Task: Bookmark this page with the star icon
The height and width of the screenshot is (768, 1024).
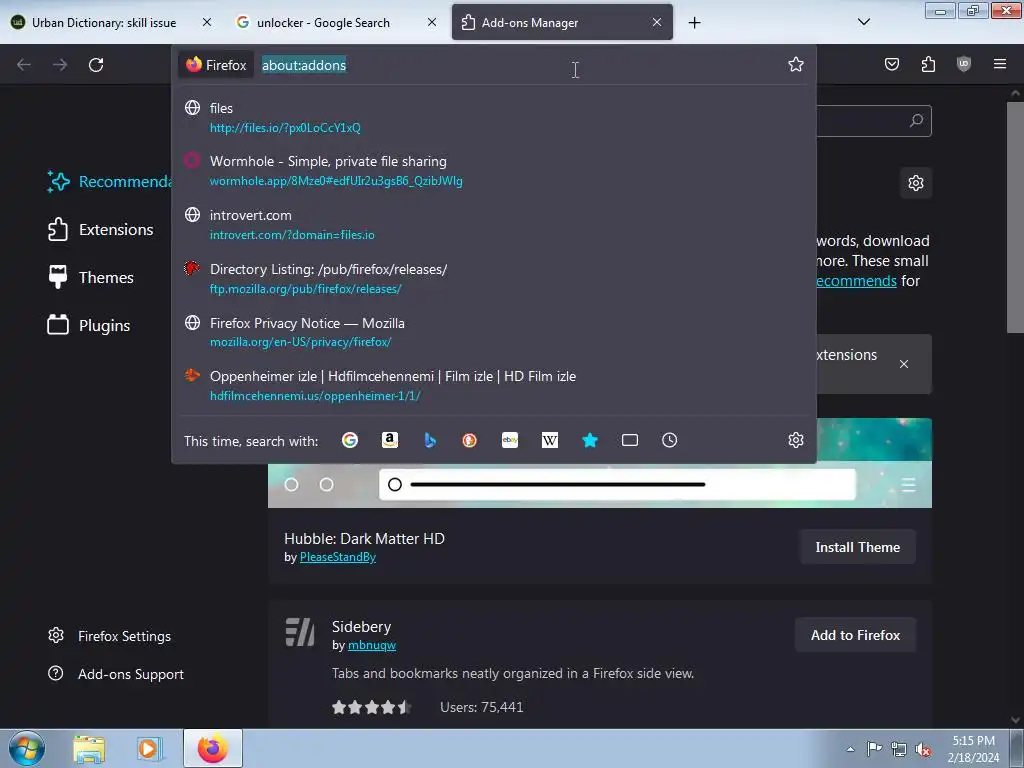Action: point(795,65)
